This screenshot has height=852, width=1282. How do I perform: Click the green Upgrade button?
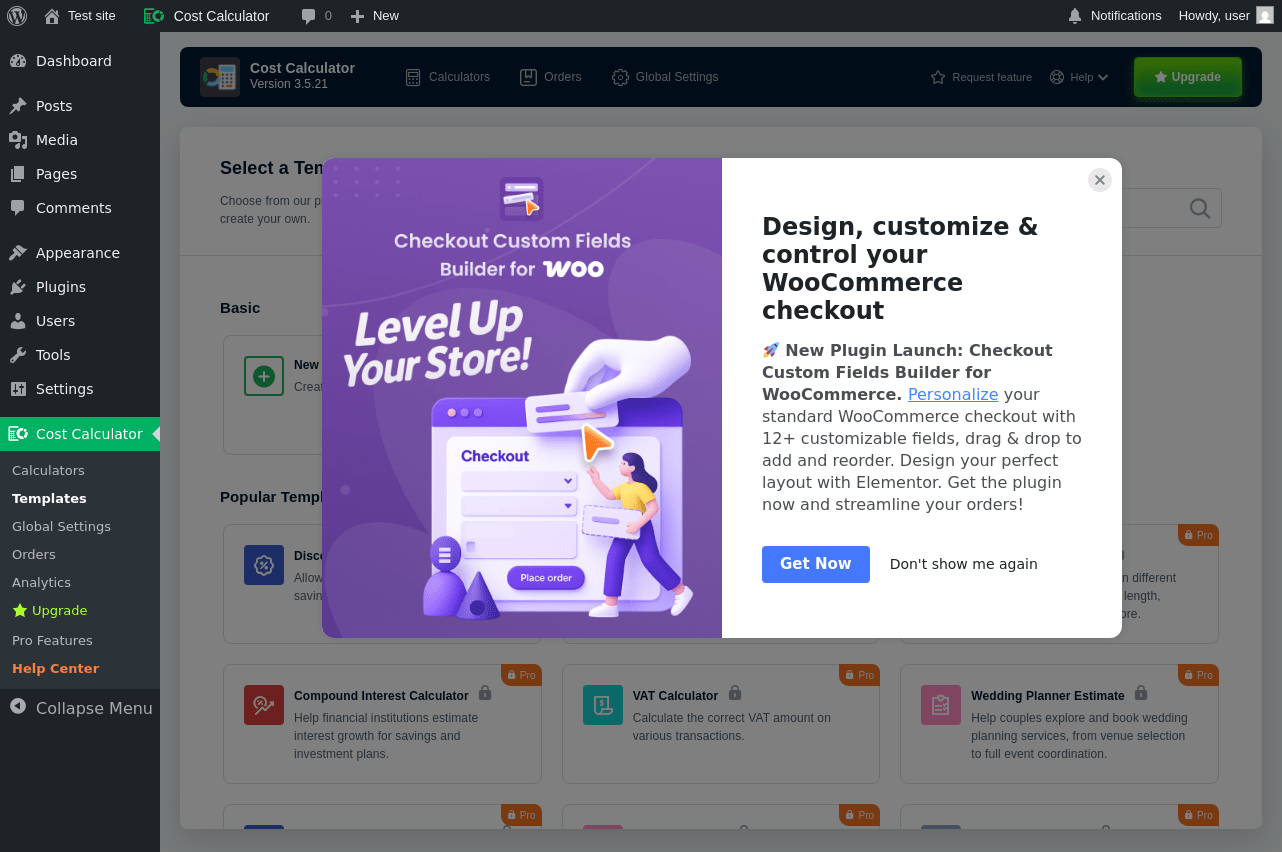[1188, 77]
